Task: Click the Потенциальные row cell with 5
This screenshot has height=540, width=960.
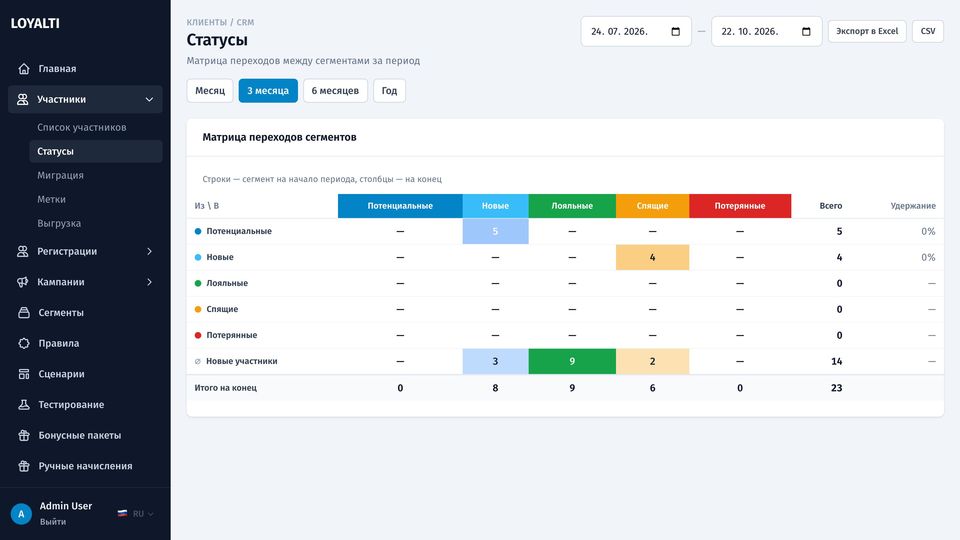Action: pyautogui.click(x=495, y=231)
